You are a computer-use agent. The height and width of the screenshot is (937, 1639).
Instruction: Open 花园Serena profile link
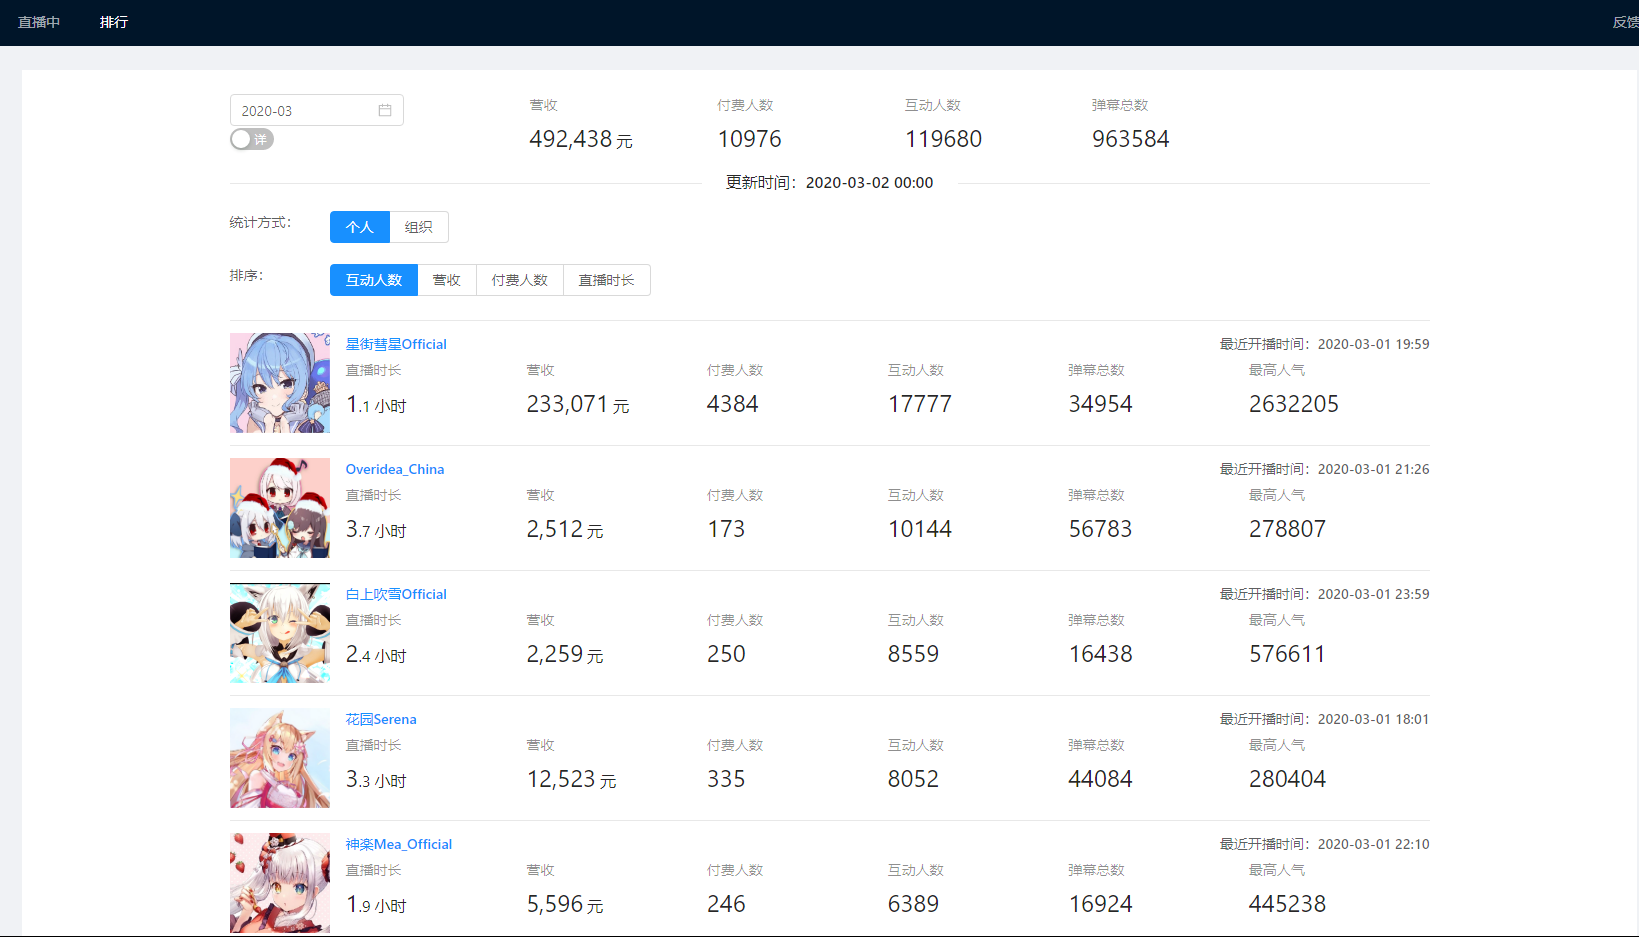click(x=381, y=719)
